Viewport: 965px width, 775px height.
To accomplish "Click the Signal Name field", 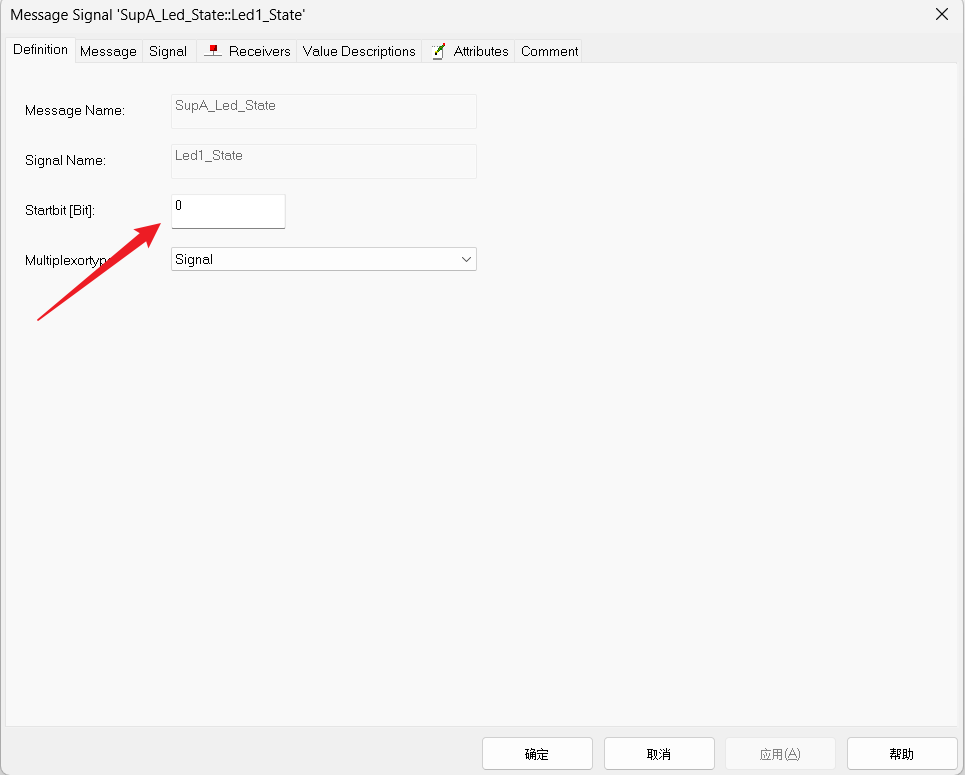I will (324, 161).
